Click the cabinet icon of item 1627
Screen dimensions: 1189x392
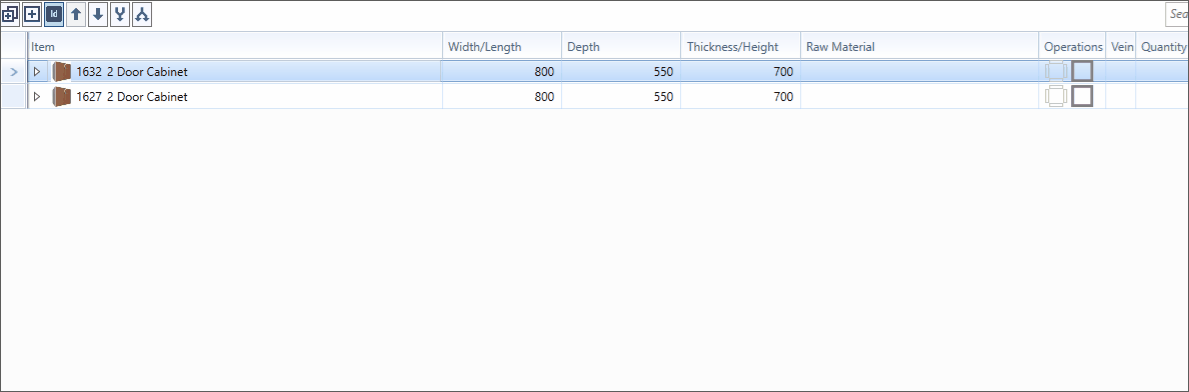tap(61, 96)
